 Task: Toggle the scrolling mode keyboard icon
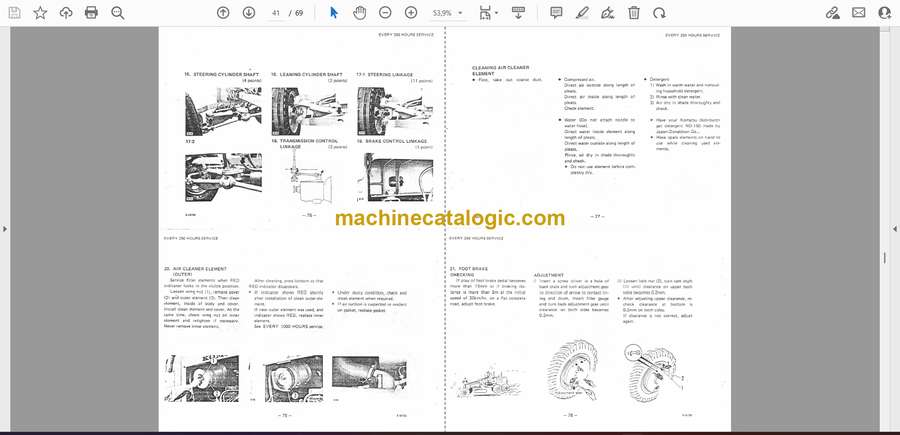(518, 13)
